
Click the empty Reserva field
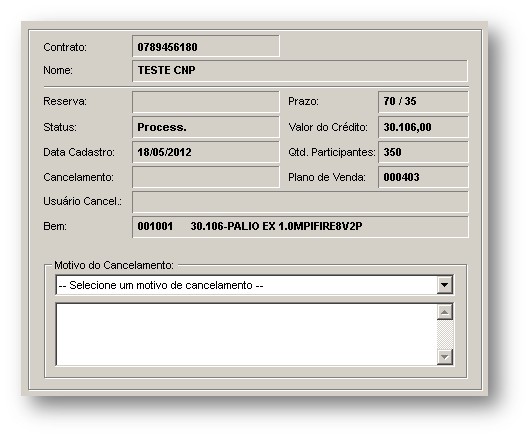(206, 101)
